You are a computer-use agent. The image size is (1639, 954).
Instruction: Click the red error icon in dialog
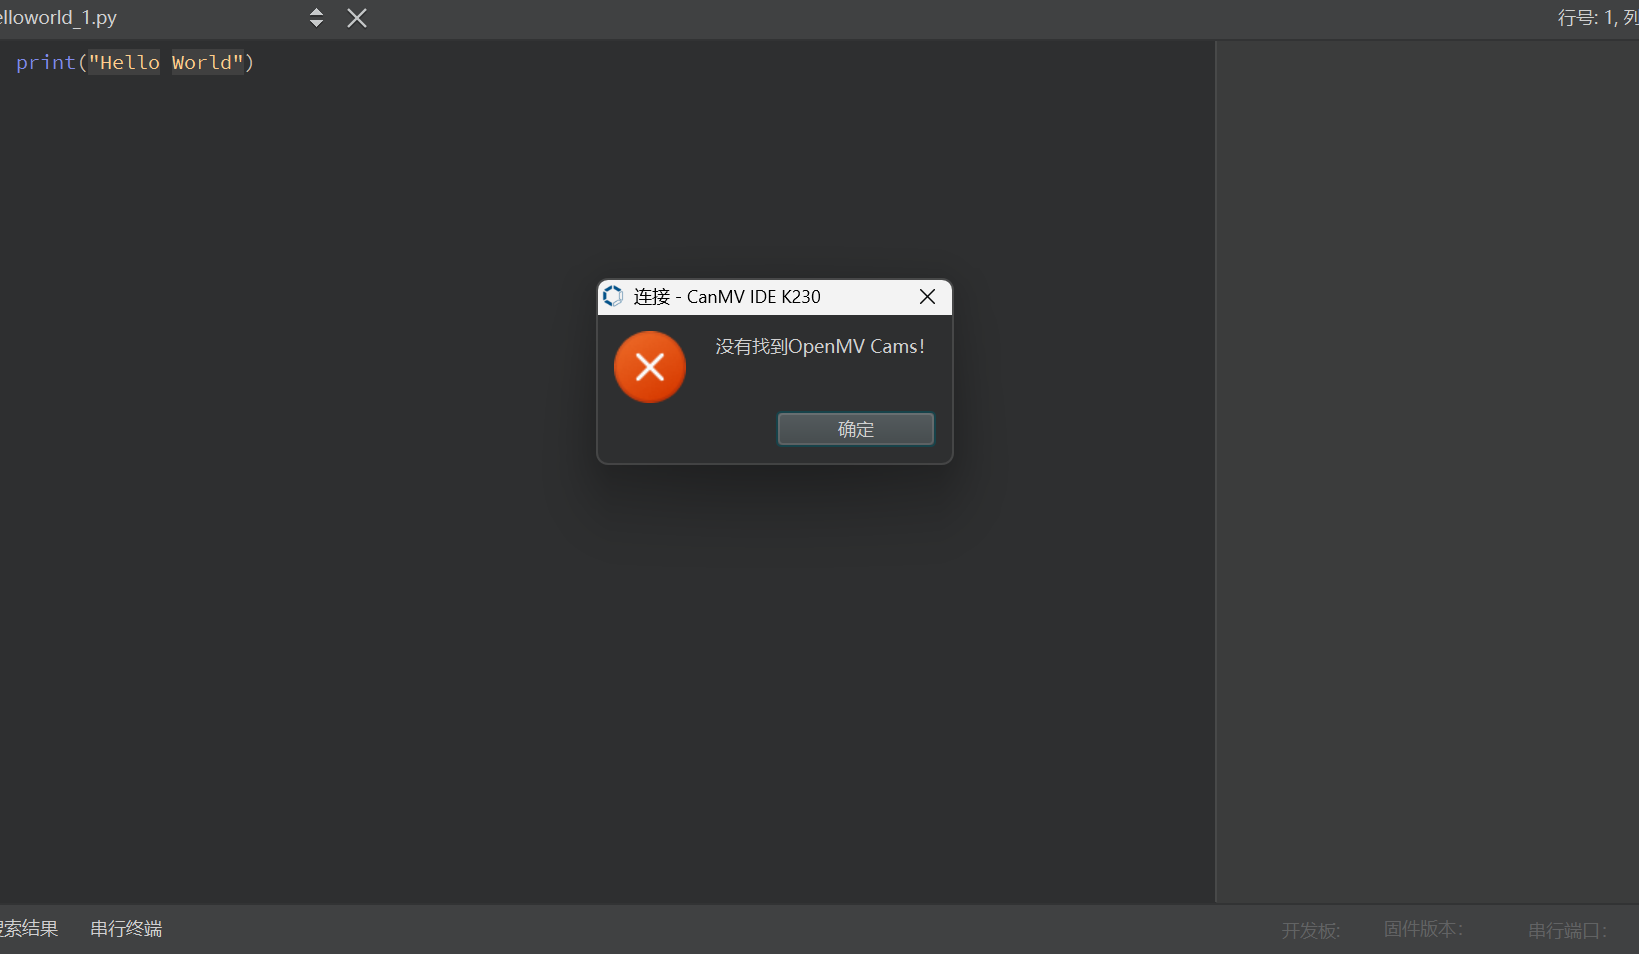[x=650, y=367]
